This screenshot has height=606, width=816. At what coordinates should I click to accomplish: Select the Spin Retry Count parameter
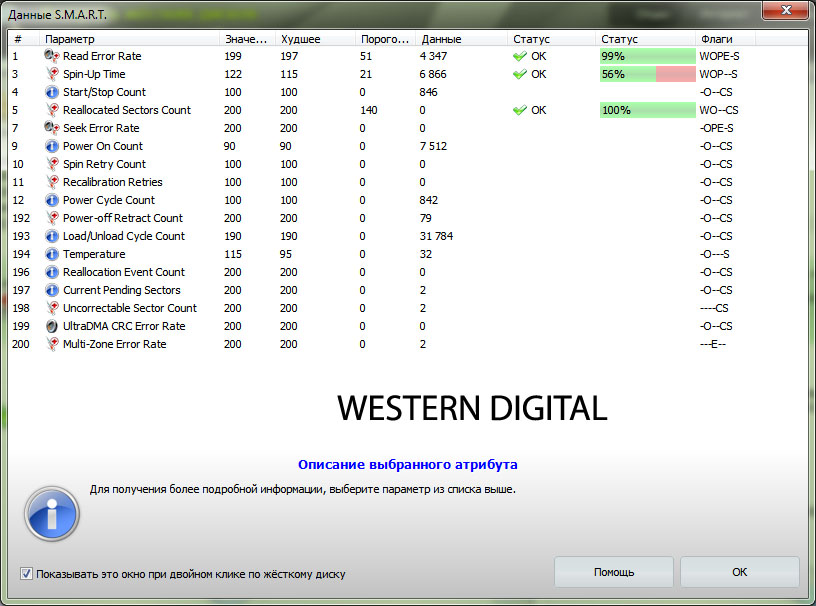[104, 164]
